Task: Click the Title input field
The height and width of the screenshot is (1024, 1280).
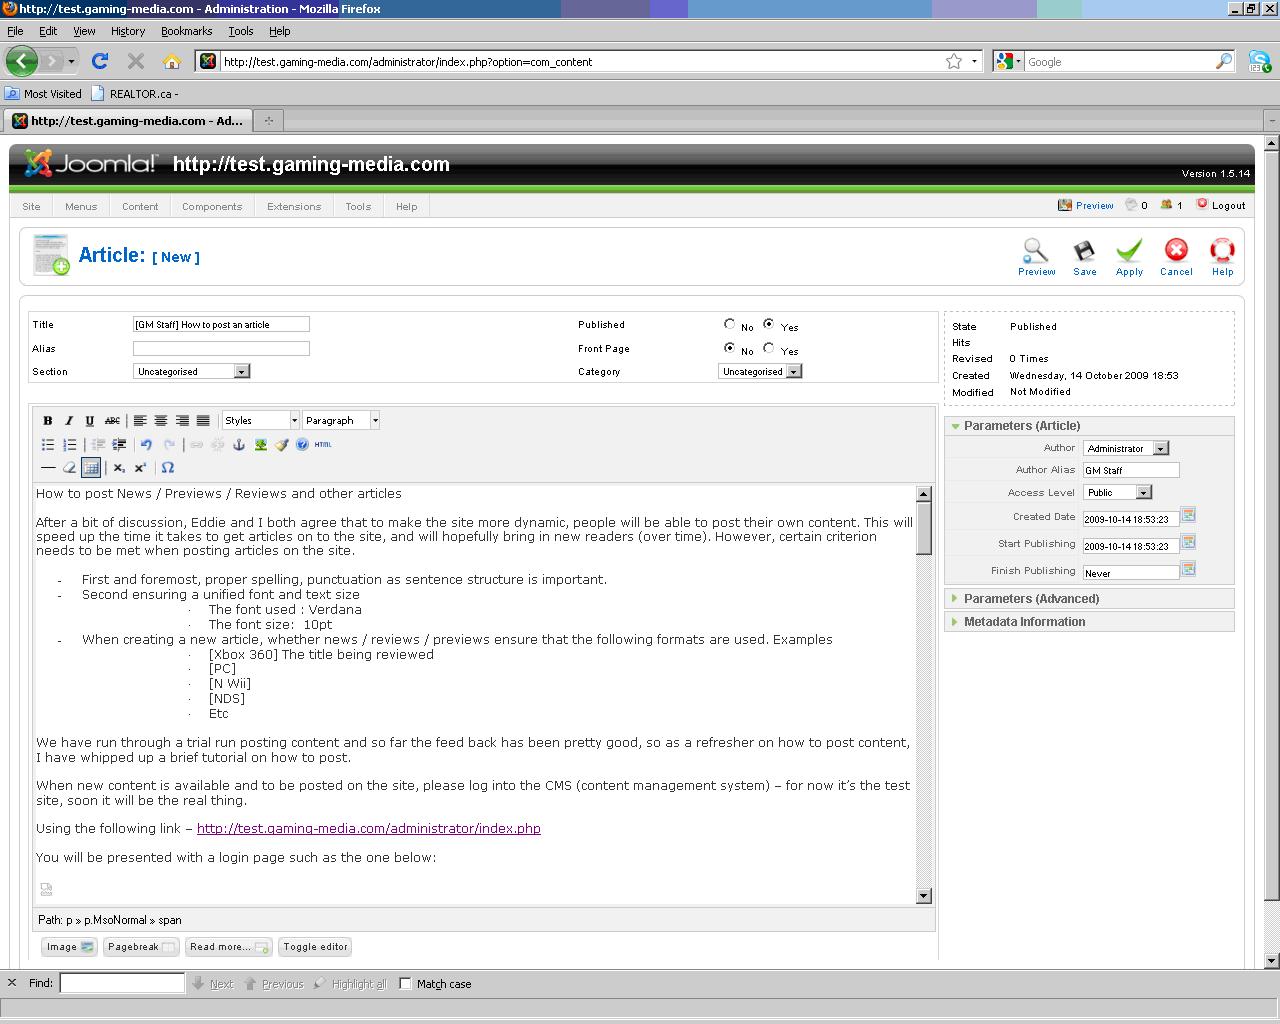Action: (221, 324)
